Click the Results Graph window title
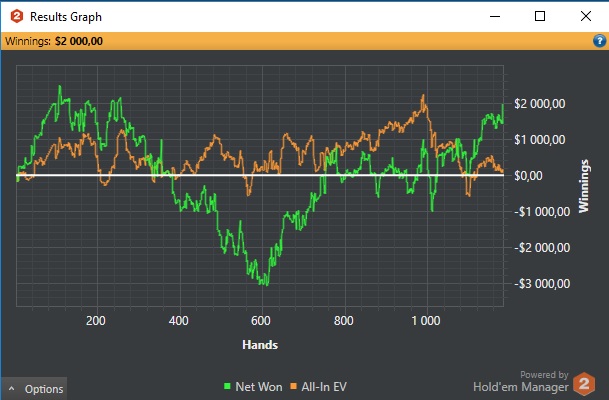 coord(66,17)
